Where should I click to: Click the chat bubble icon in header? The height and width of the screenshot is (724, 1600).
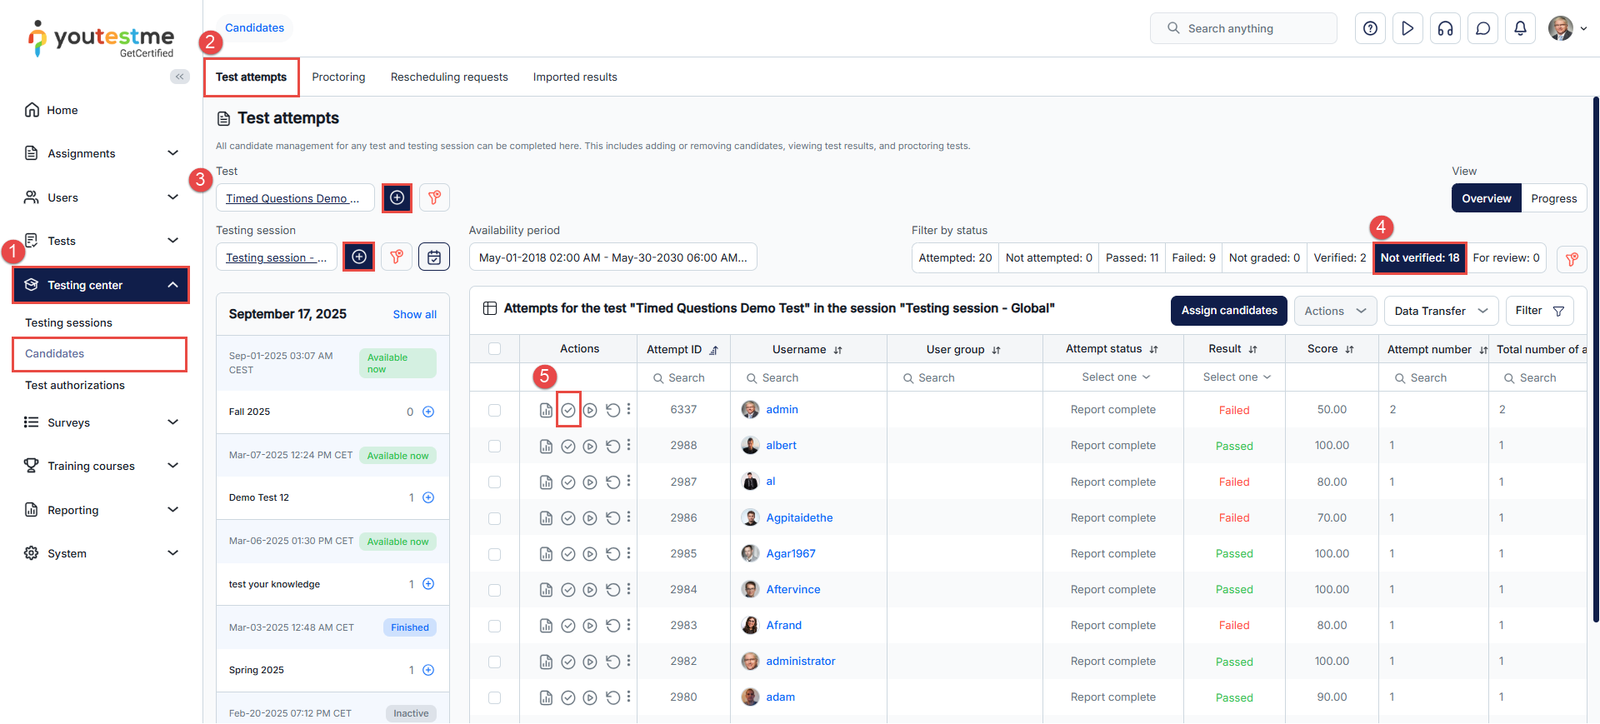[x=1483, y=29]
